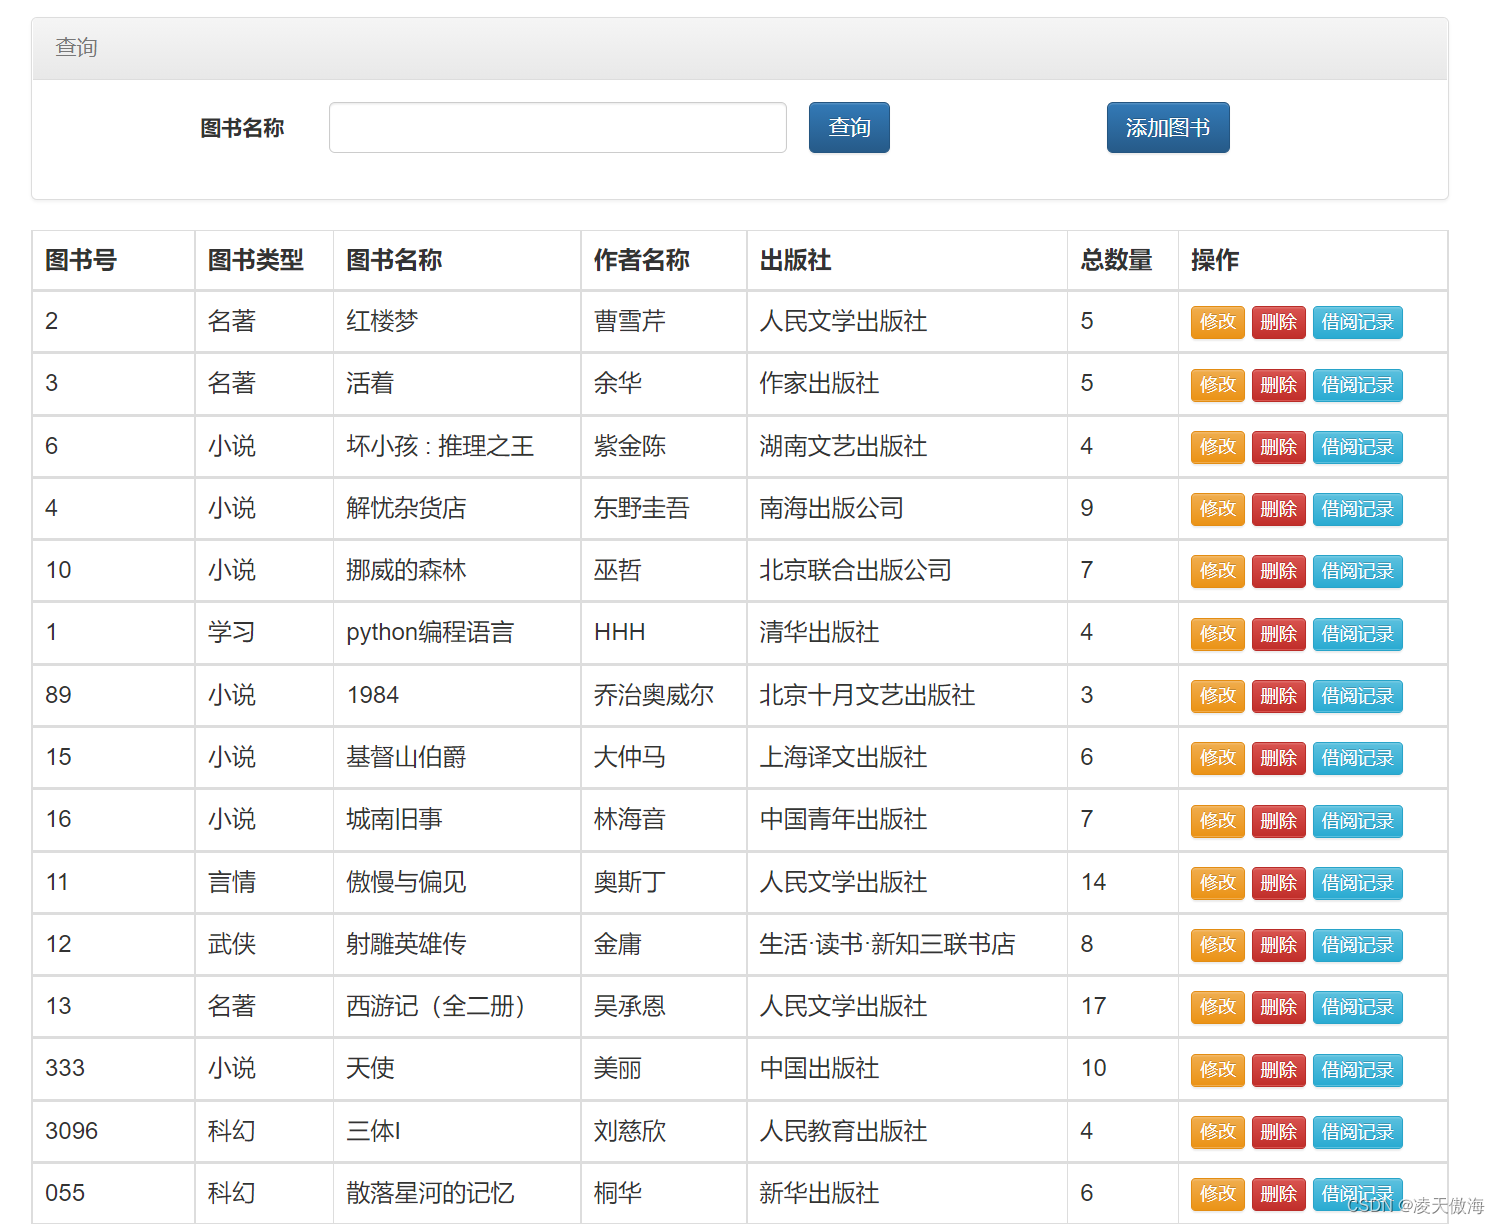Show 借阅记录 for the book 天使
Screen dimensions: 1500x1224
tap(1358, 1070)
